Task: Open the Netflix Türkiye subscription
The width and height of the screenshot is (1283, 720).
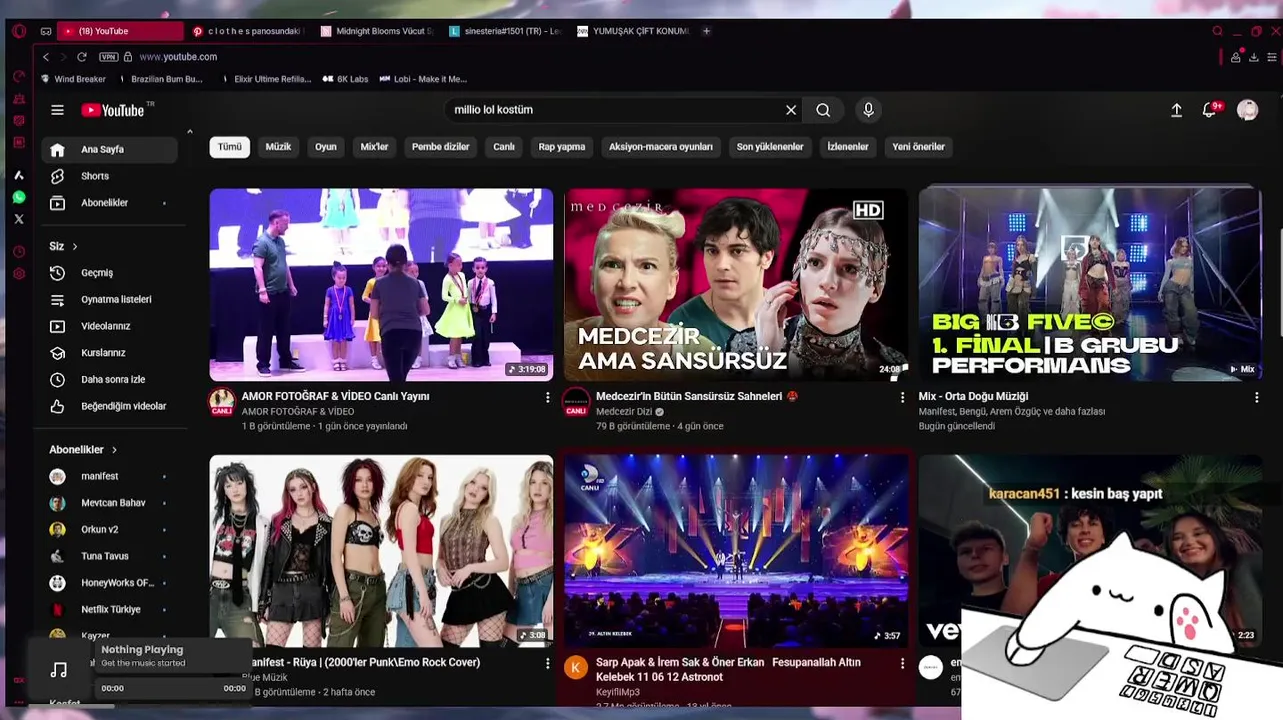Action: coord(108,610)
